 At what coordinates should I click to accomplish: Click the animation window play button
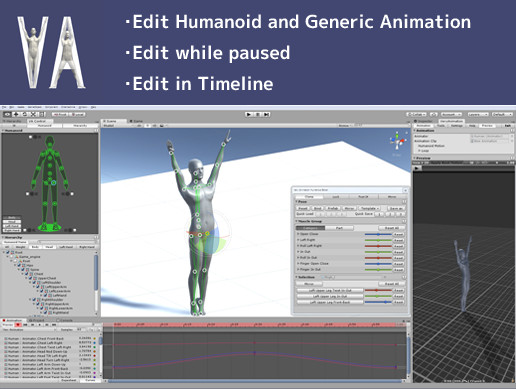(39, 325)
